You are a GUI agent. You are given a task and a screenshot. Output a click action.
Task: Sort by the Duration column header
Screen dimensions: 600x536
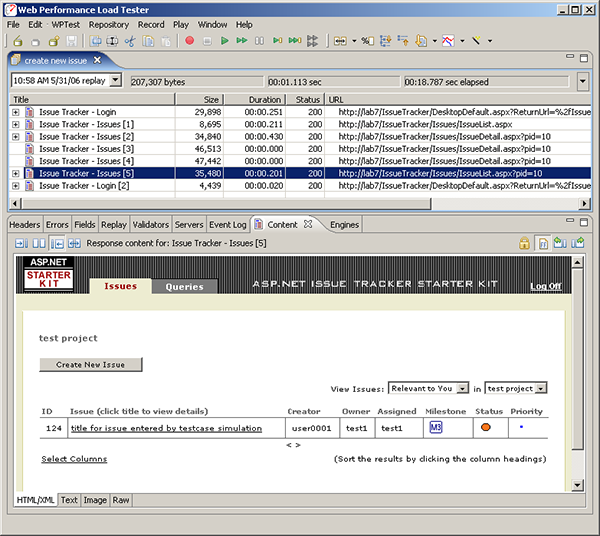click(x=255, y=99)
